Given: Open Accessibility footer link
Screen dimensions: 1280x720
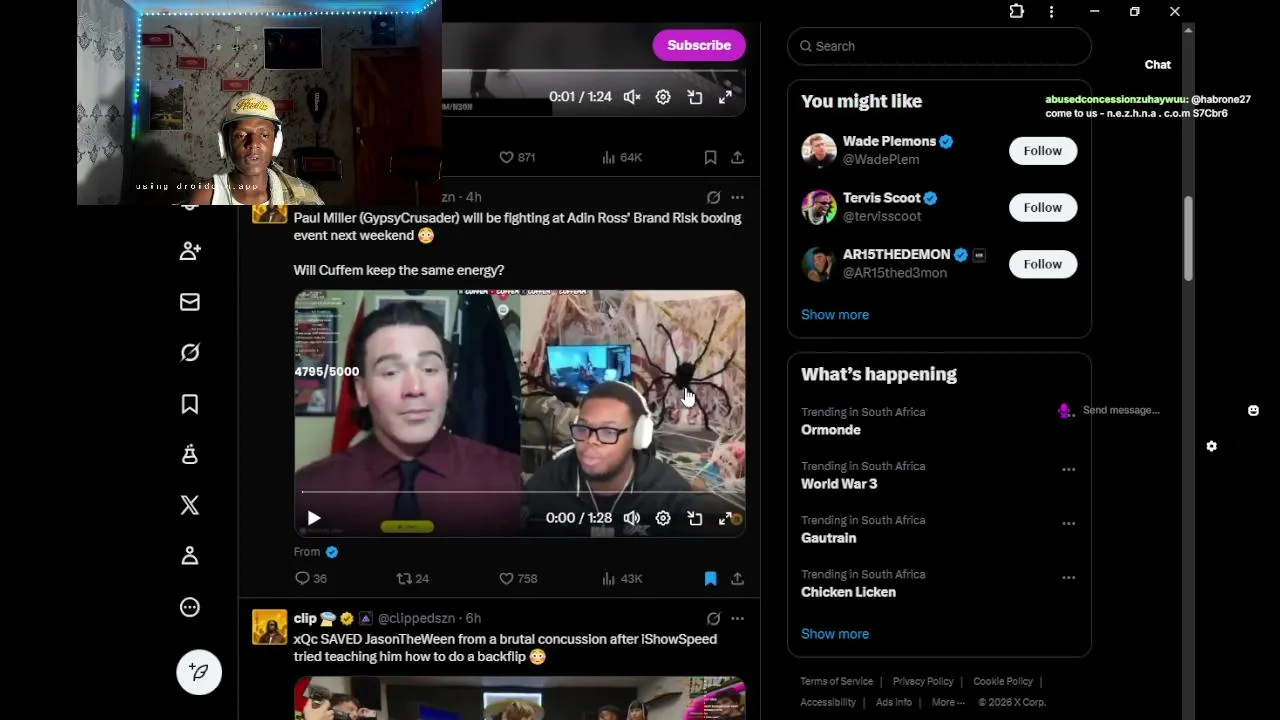Looking at the screenshot, I should coord(828,702).
